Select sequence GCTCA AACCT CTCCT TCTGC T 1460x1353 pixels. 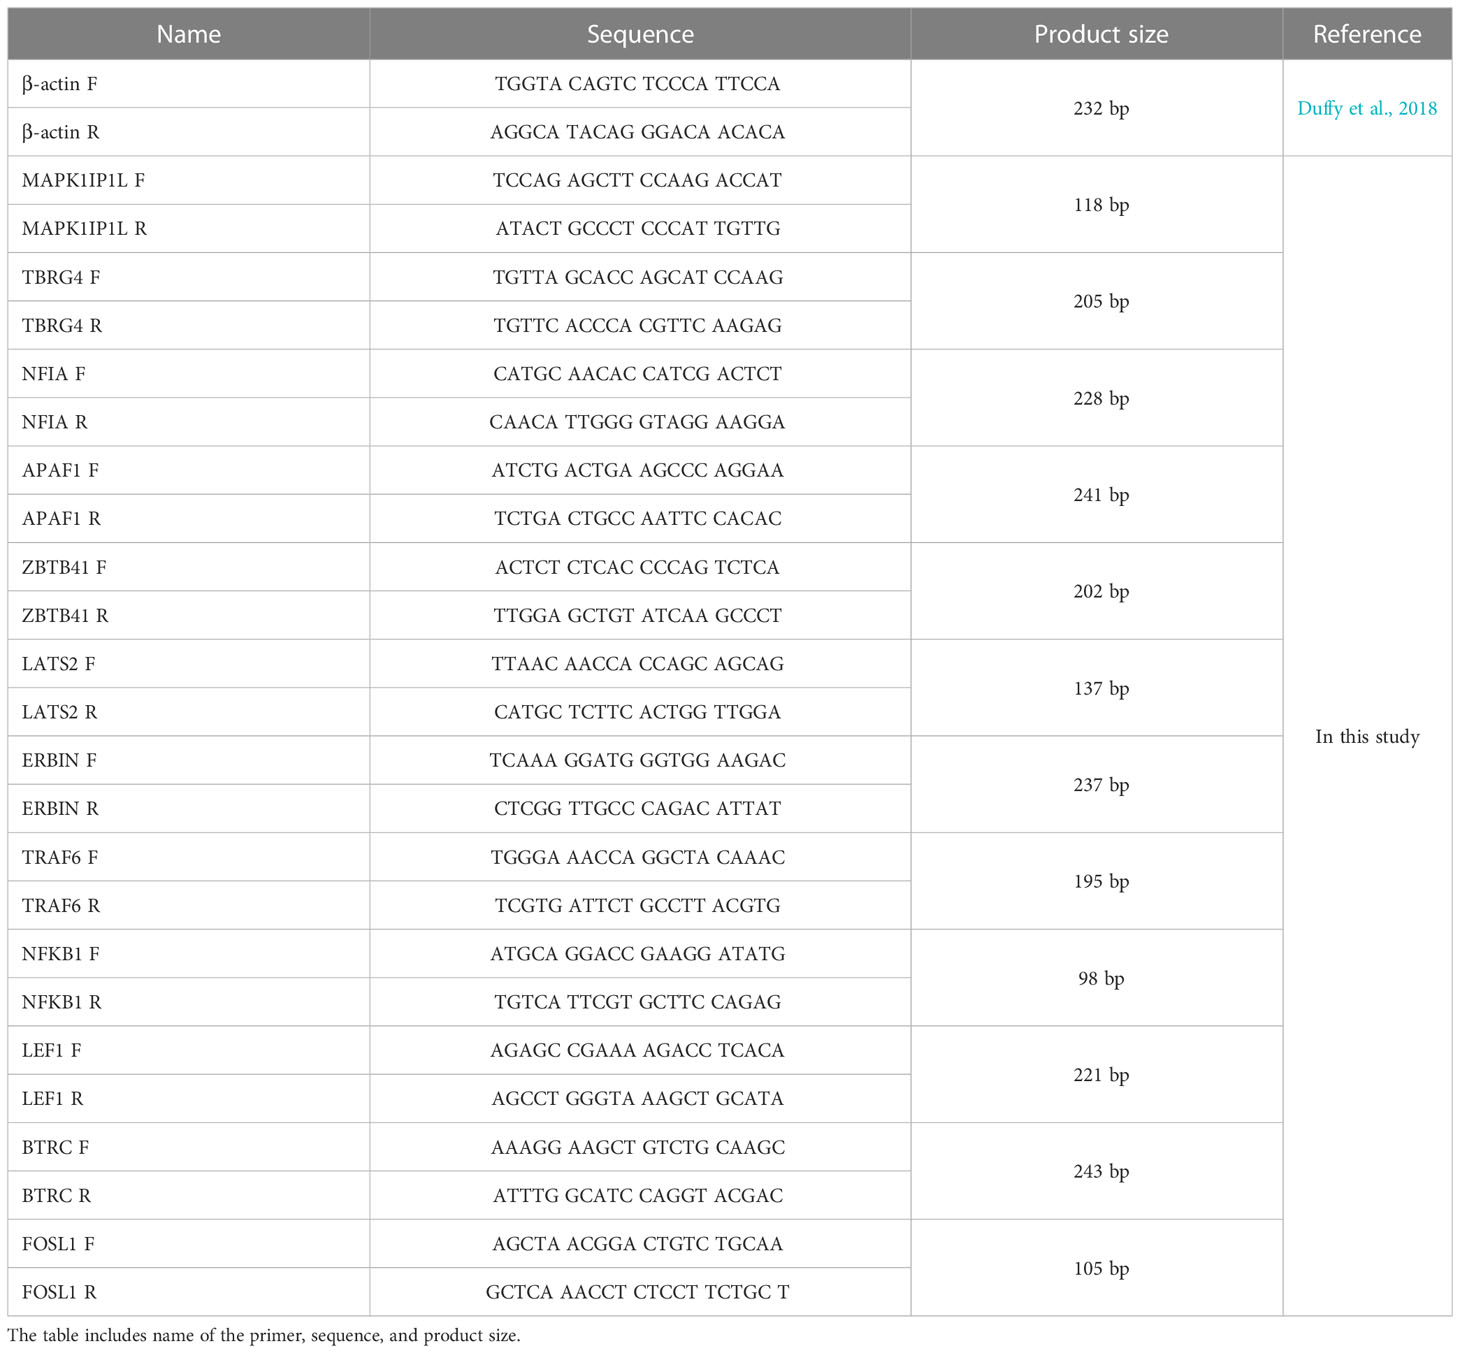(638, 1292)
